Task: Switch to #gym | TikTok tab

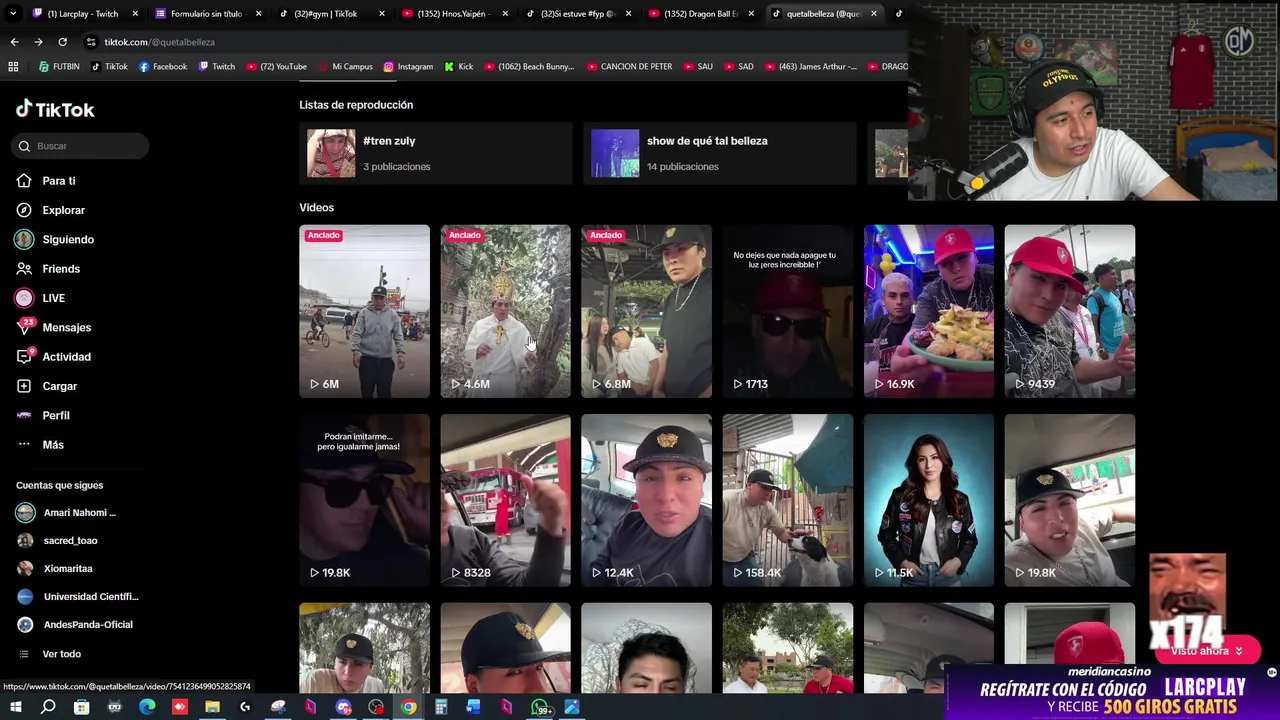Action: point(330,14)
